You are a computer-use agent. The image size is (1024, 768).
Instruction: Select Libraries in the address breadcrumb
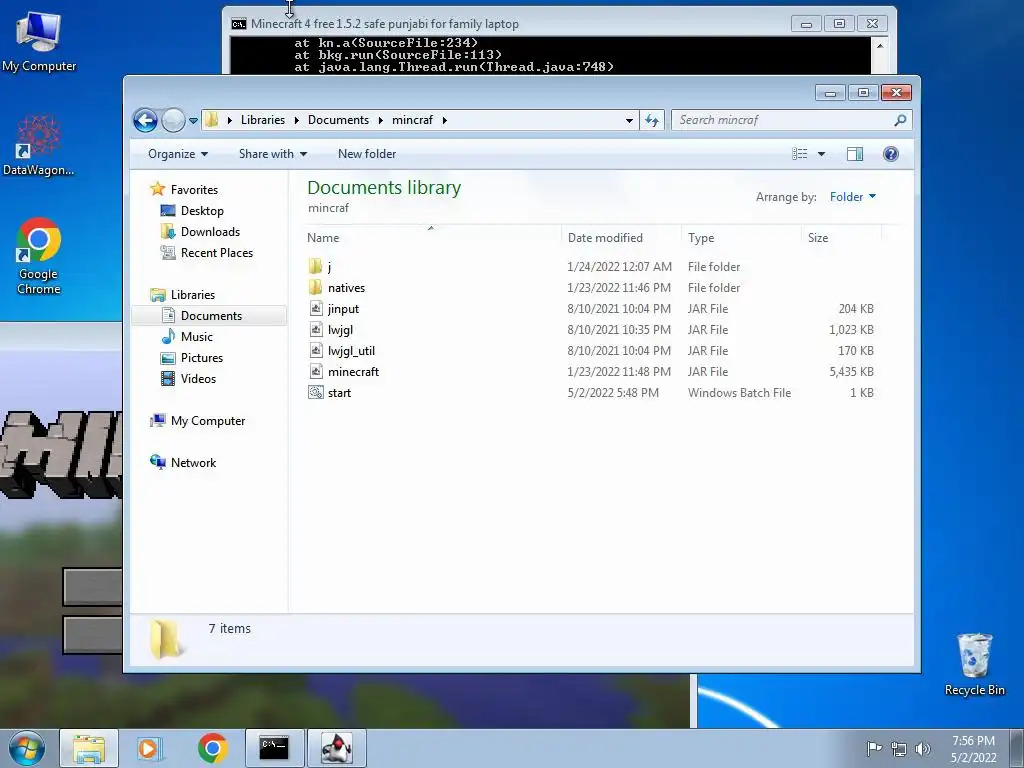(x=263, y=120)
